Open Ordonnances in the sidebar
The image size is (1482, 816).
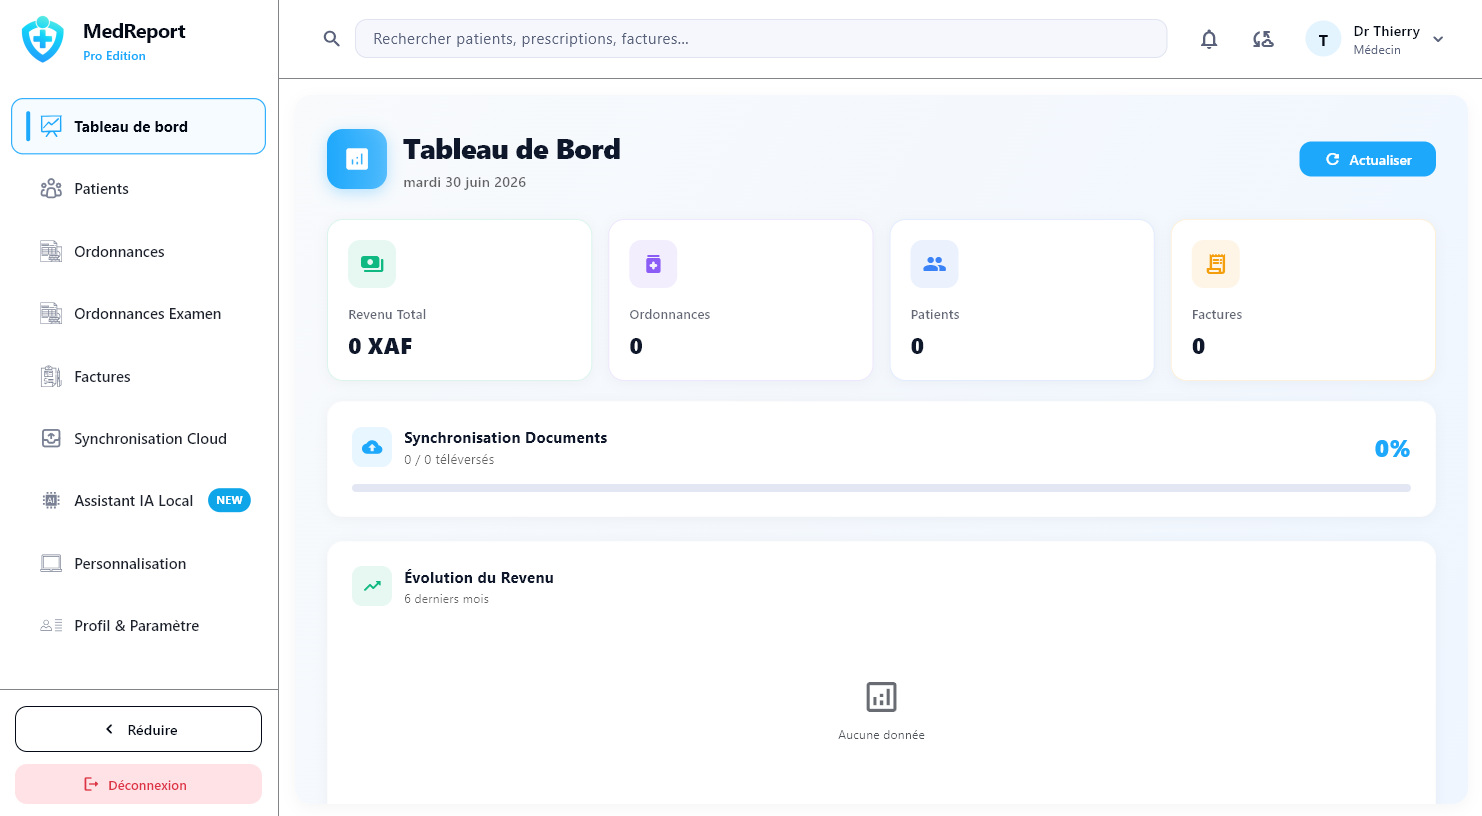pyautogui.click(x=138, y=251)
